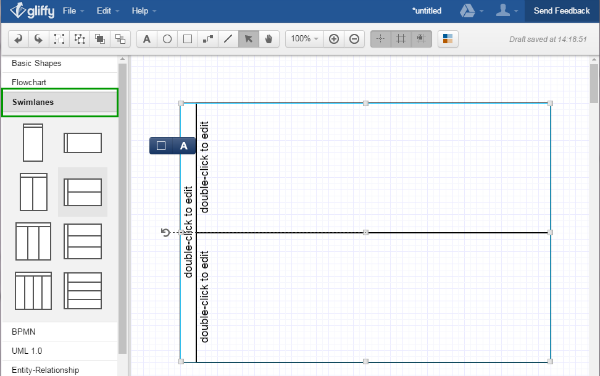Open the color theme picker

point(448,39)
